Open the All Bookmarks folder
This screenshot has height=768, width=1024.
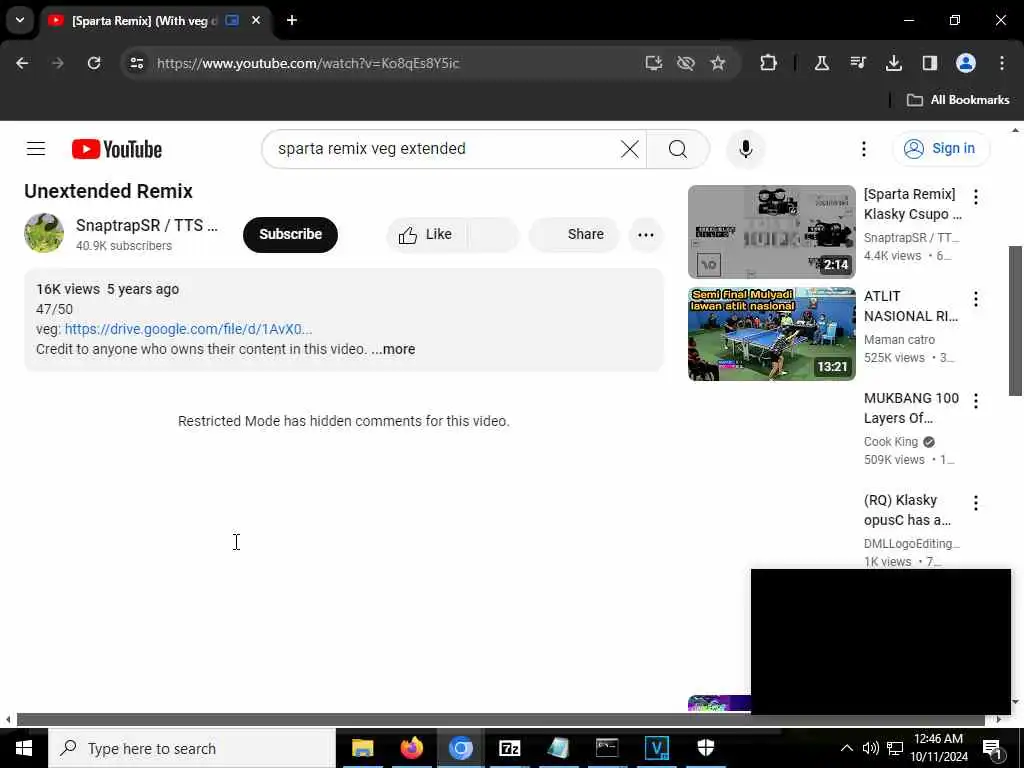coord(958,100)
